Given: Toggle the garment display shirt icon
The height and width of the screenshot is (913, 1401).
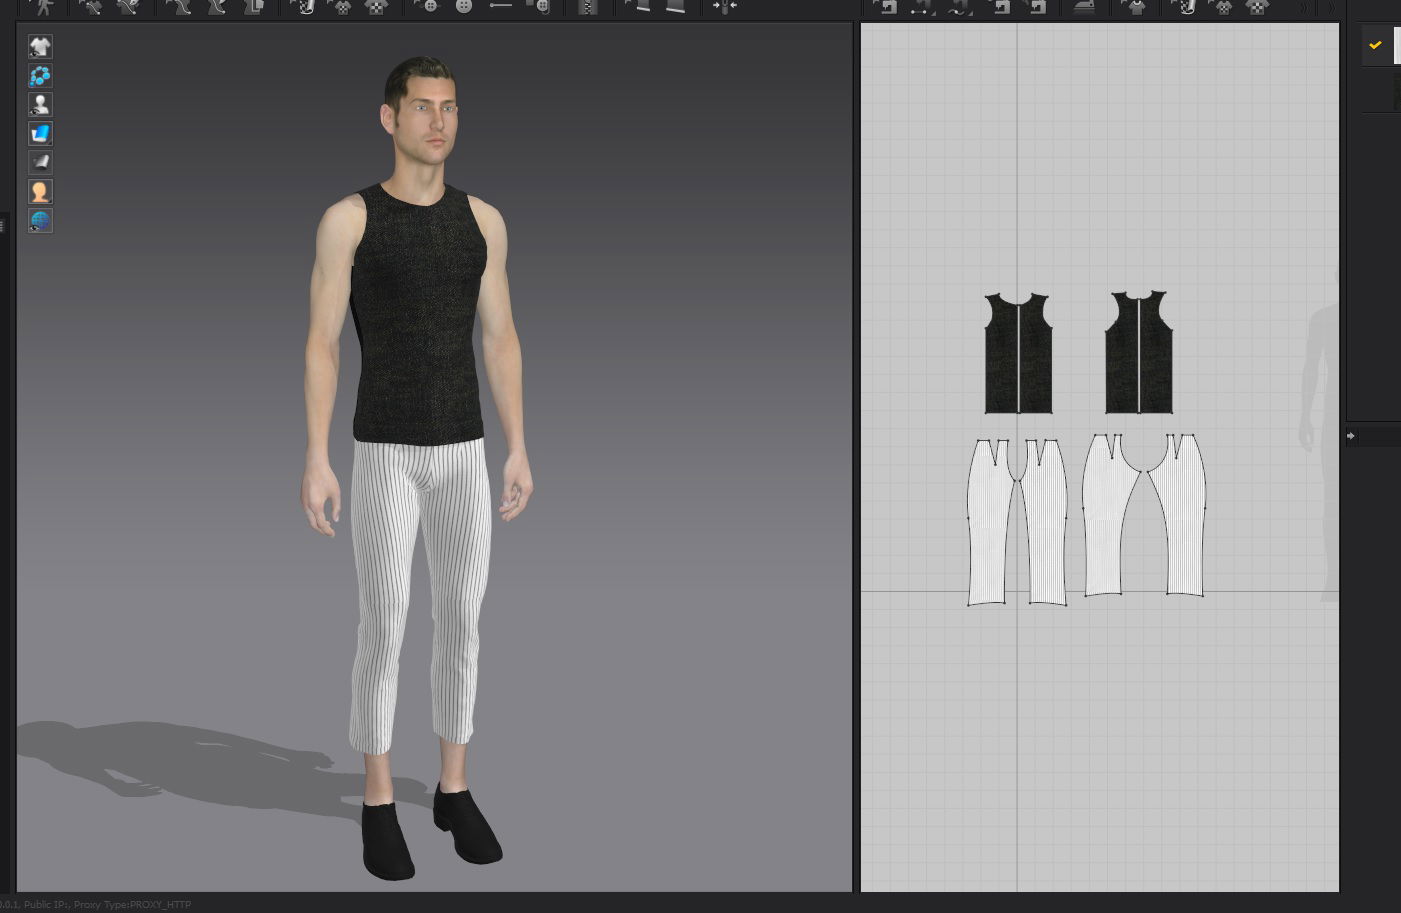Looking at the screenshot, I should pyautogui.click(x=40, y=47).
